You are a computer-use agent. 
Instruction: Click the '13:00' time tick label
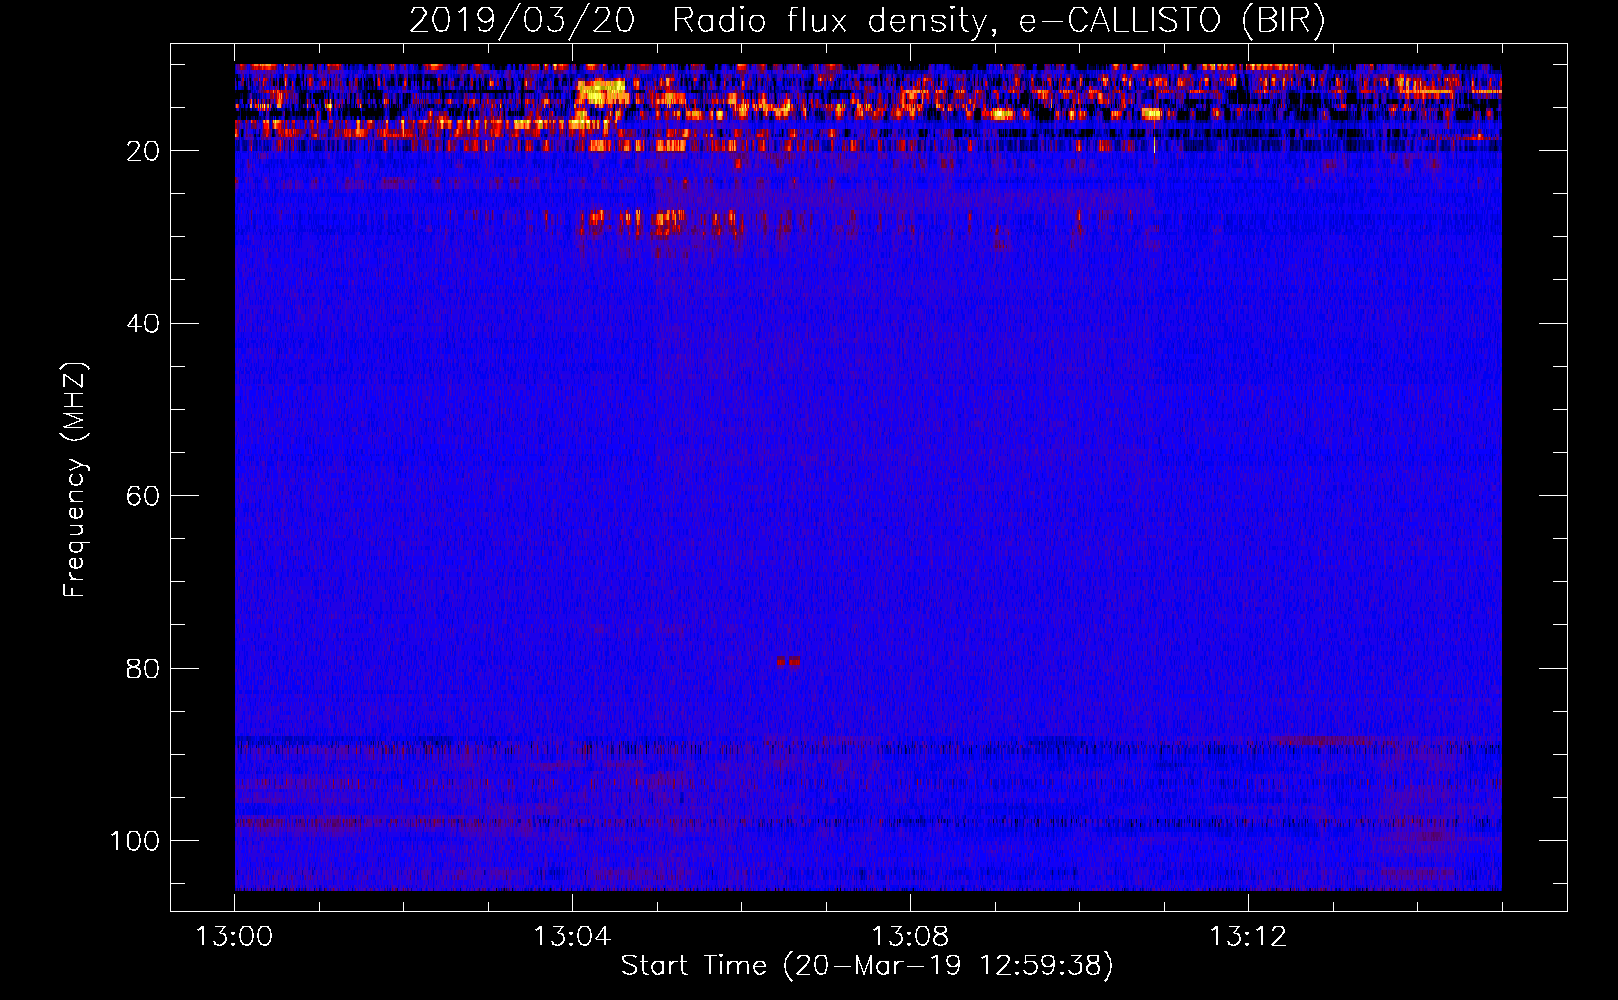[234, 936]
